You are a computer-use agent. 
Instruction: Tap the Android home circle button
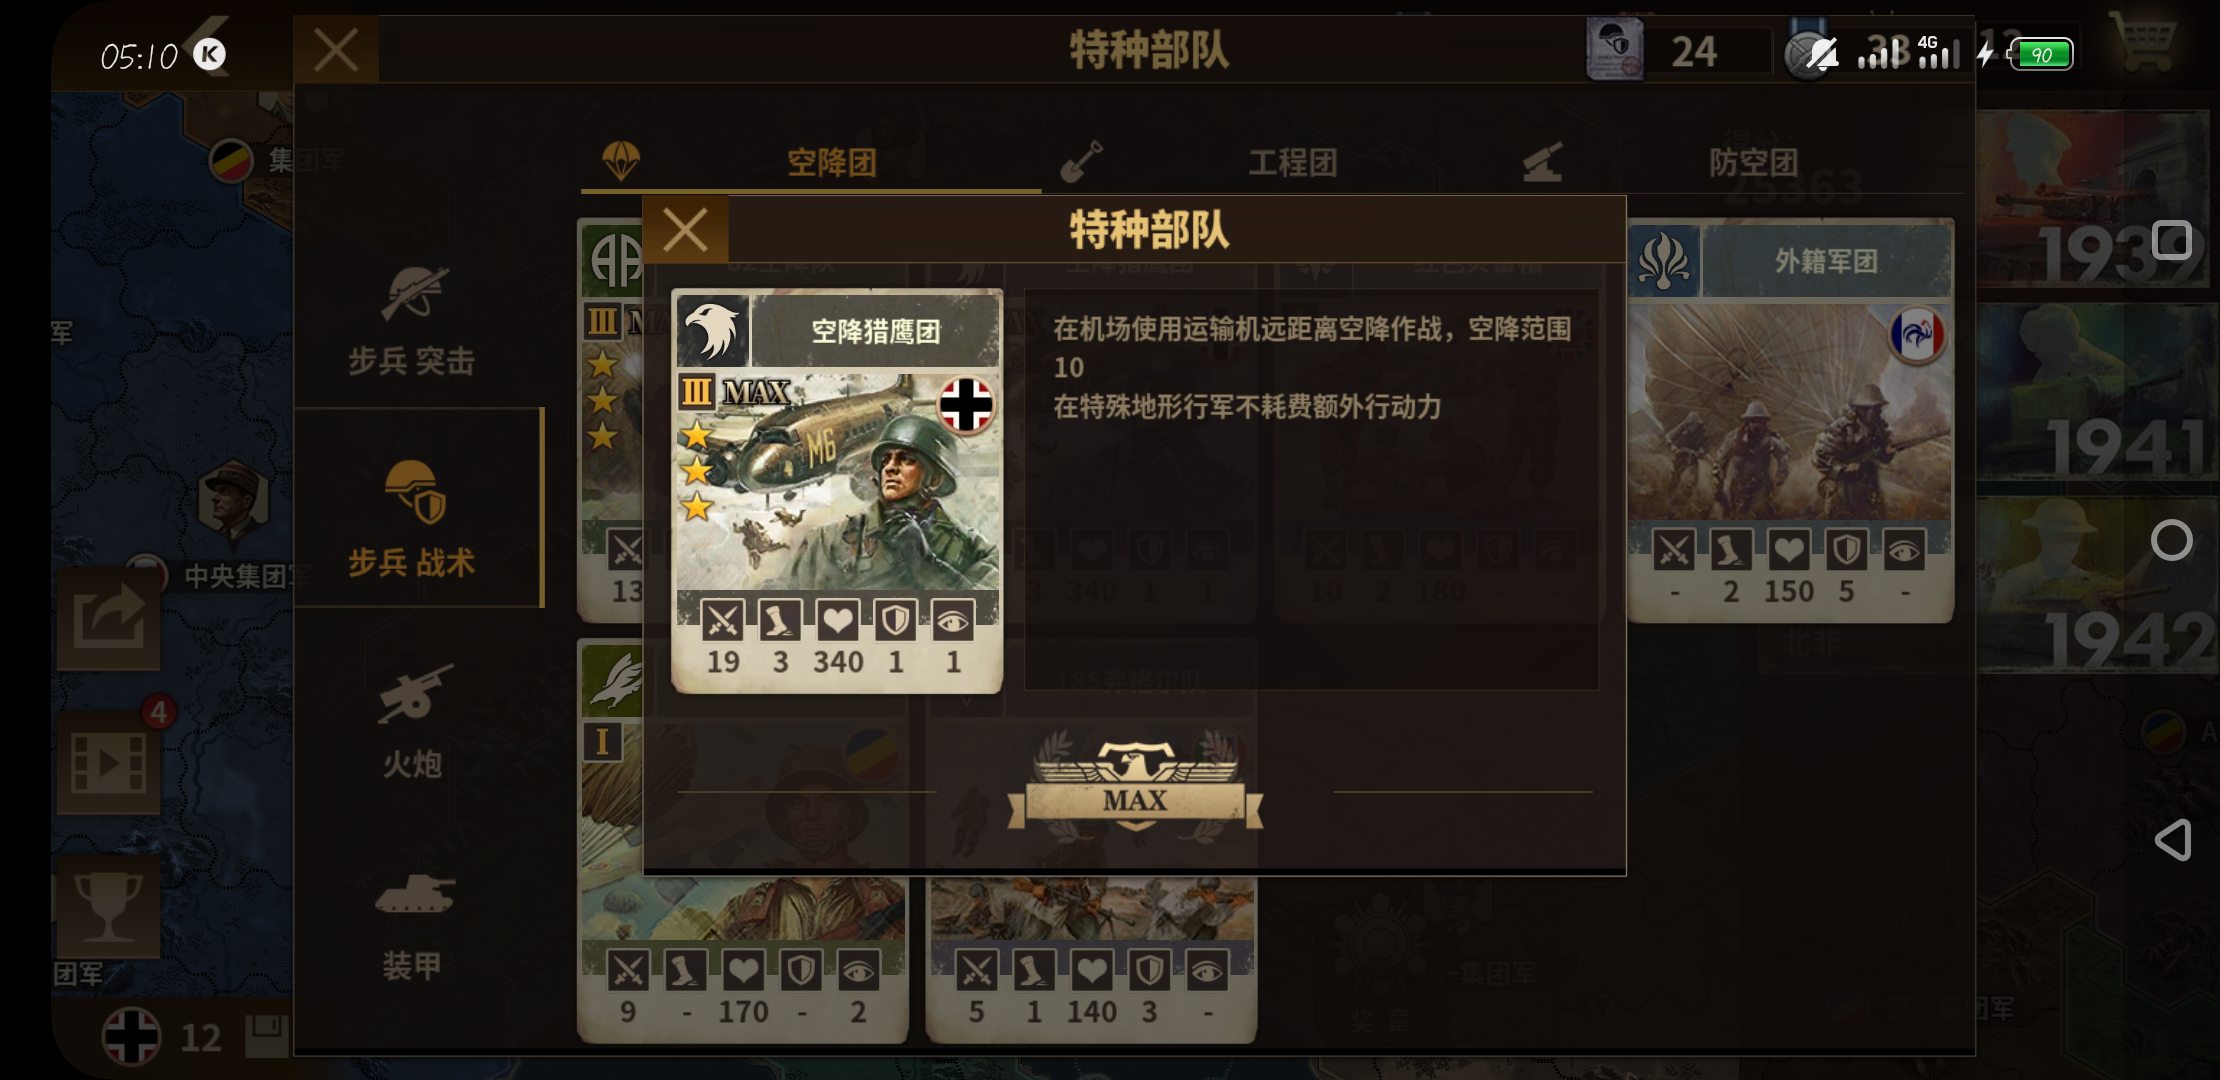(2172, 540)
